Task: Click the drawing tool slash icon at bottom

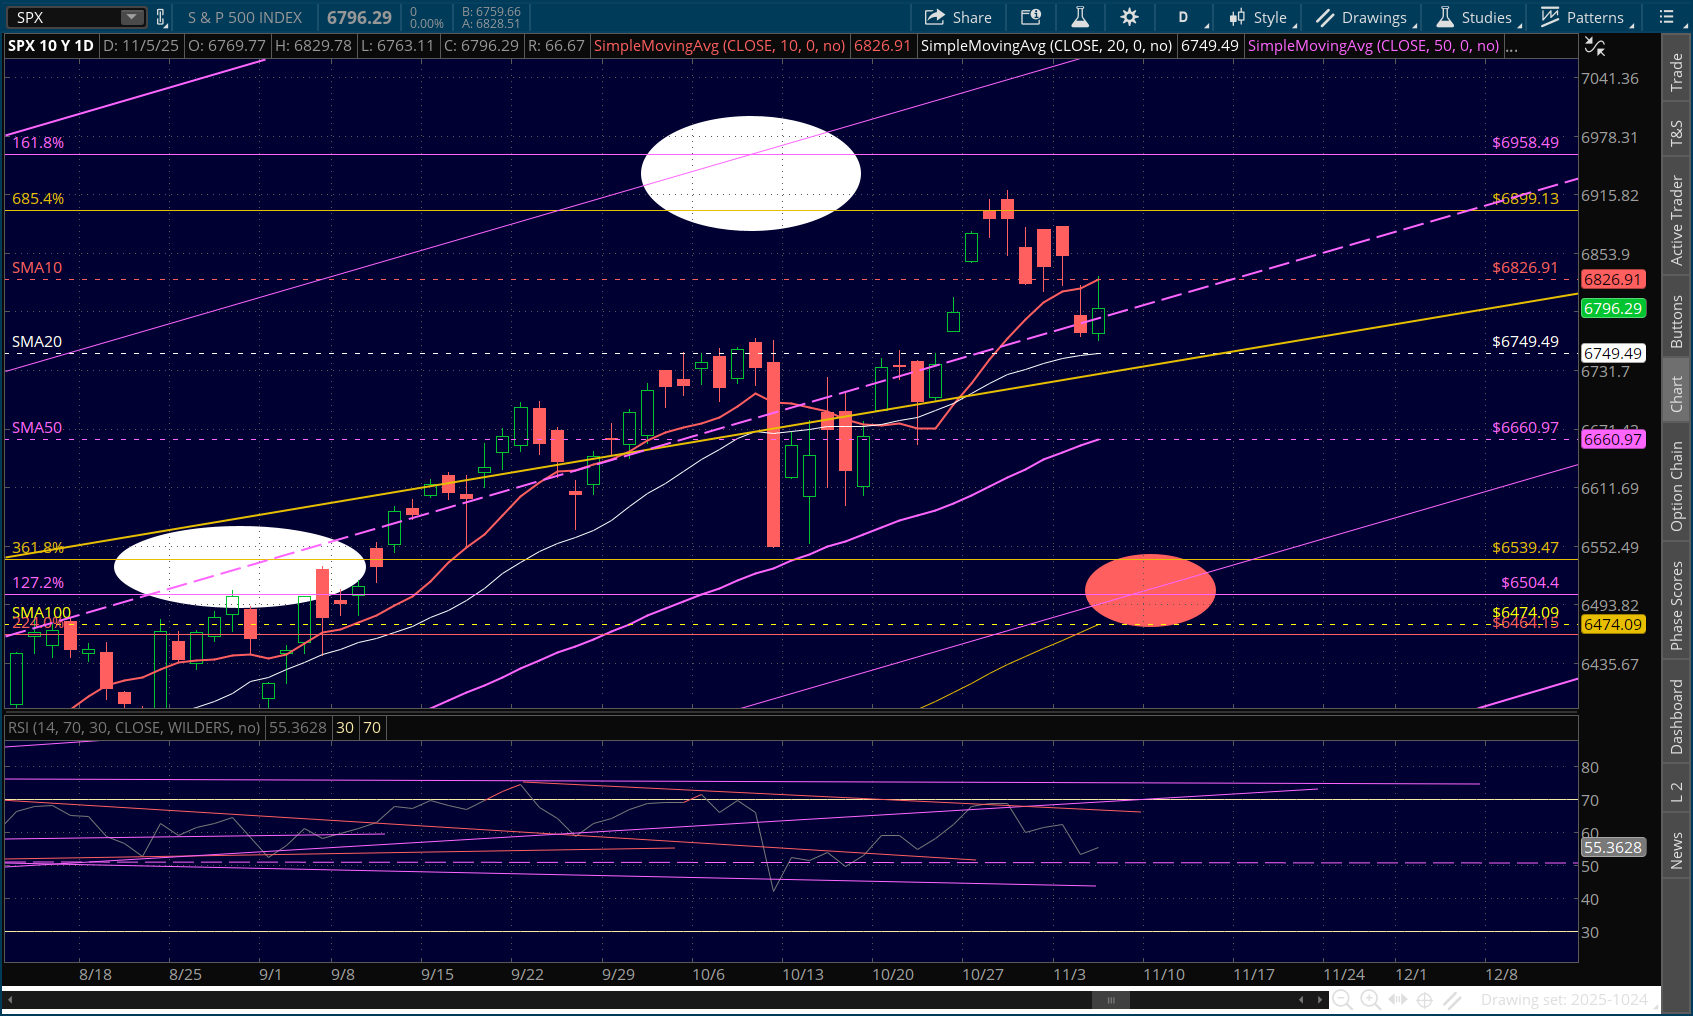Action: click(1453, 1000)
